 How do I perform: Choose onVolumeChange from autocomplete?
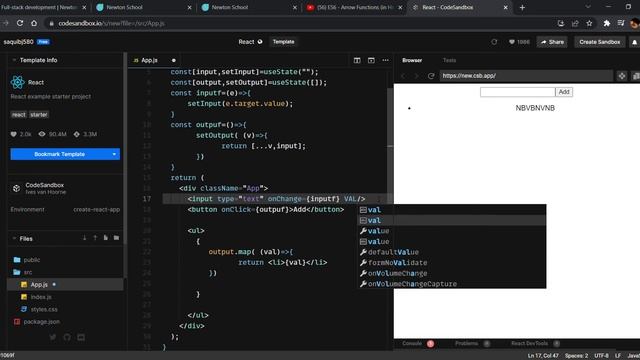point(452,273)
